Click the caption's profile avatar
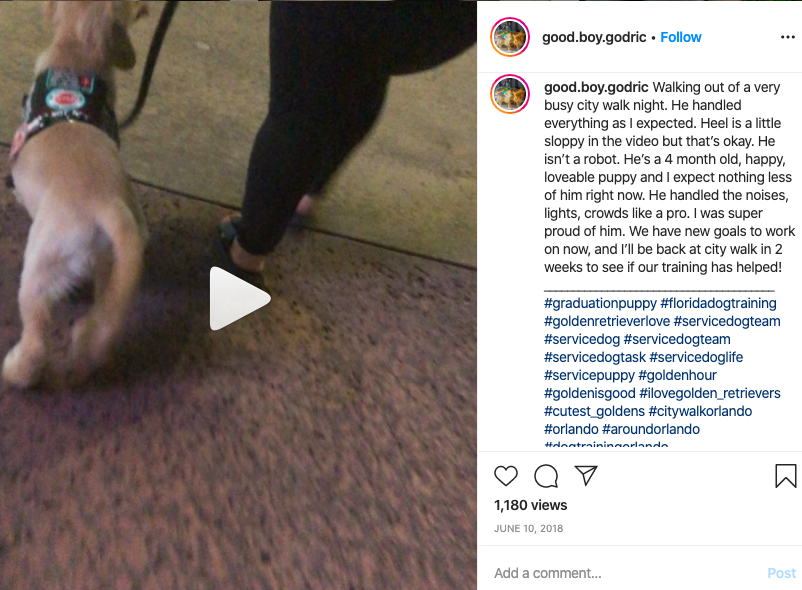802x590 pixels. [509, 94]
